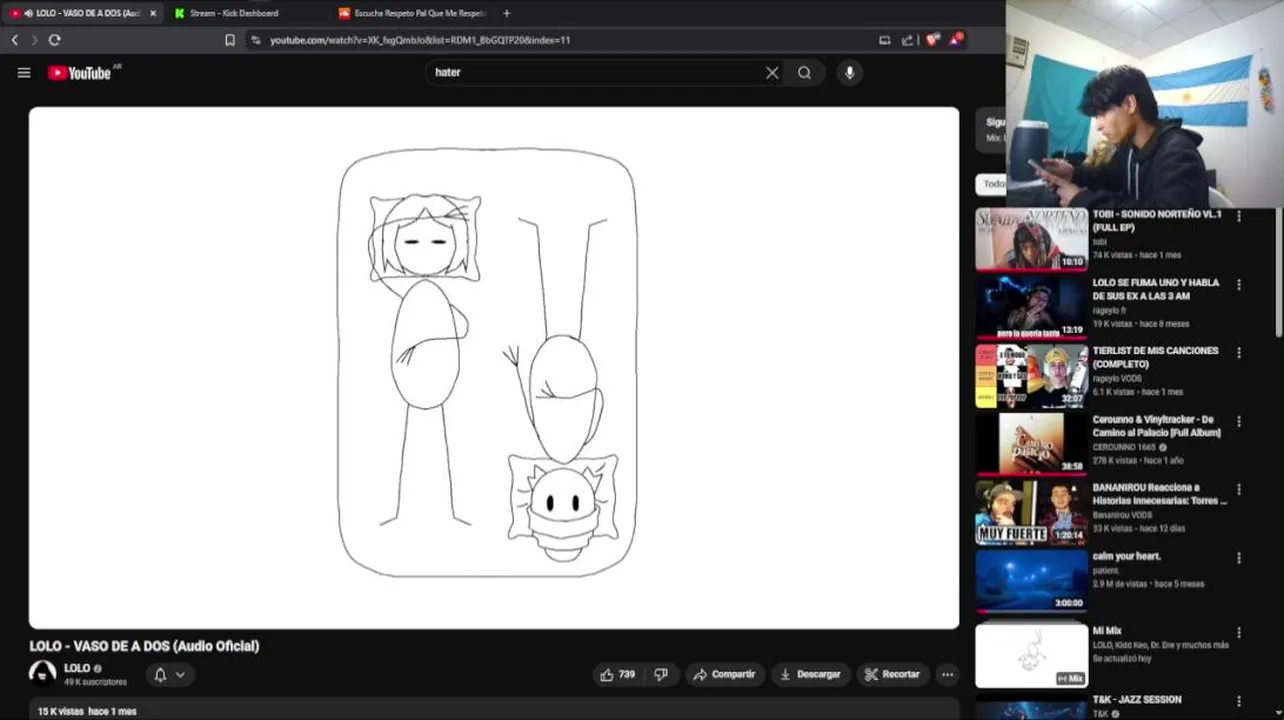Click the Descargar download button
Image resolution: width=1284 pixels, height=720 pixels.
click(810, 674)
